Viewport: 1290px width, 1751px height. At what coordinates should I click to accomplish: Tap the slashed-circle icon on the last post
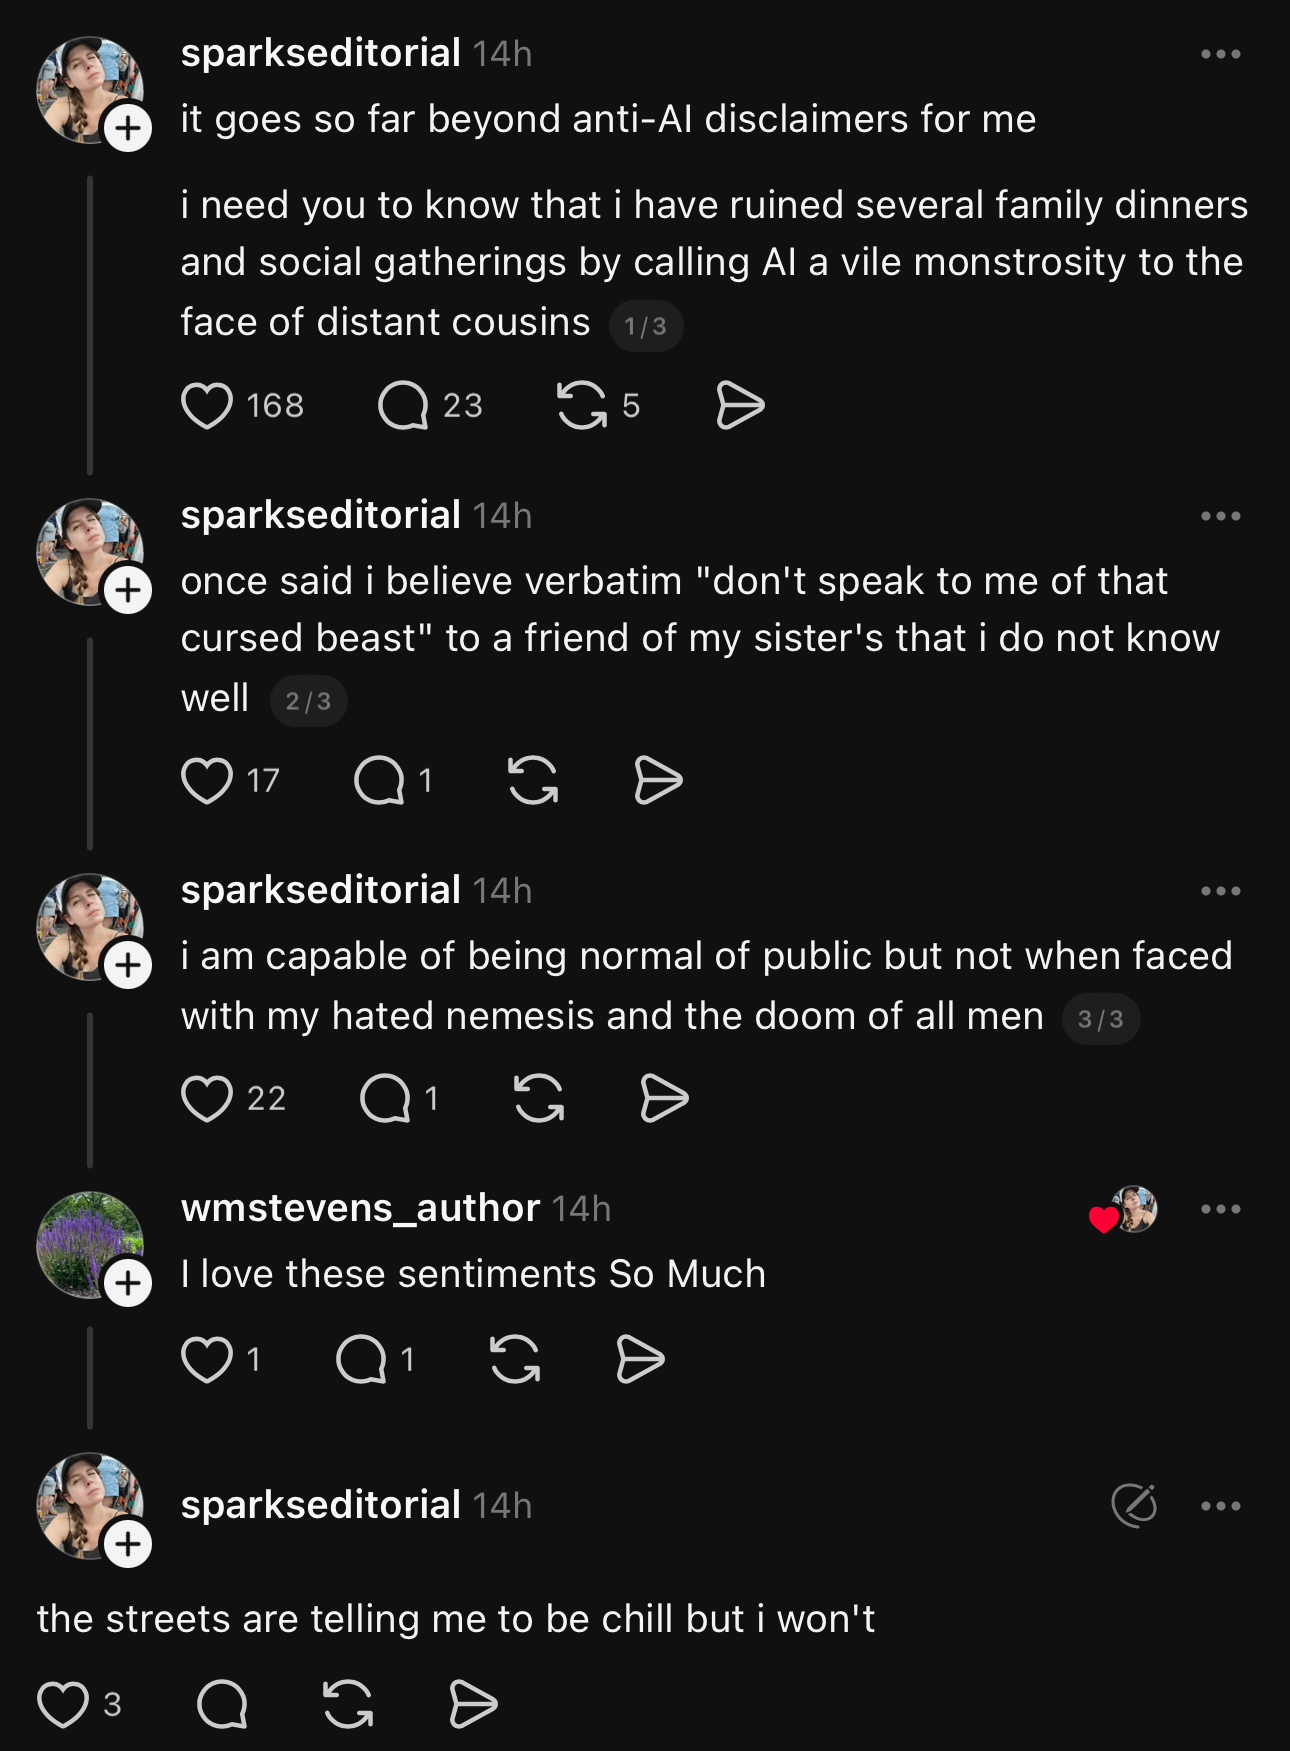1134,1505
